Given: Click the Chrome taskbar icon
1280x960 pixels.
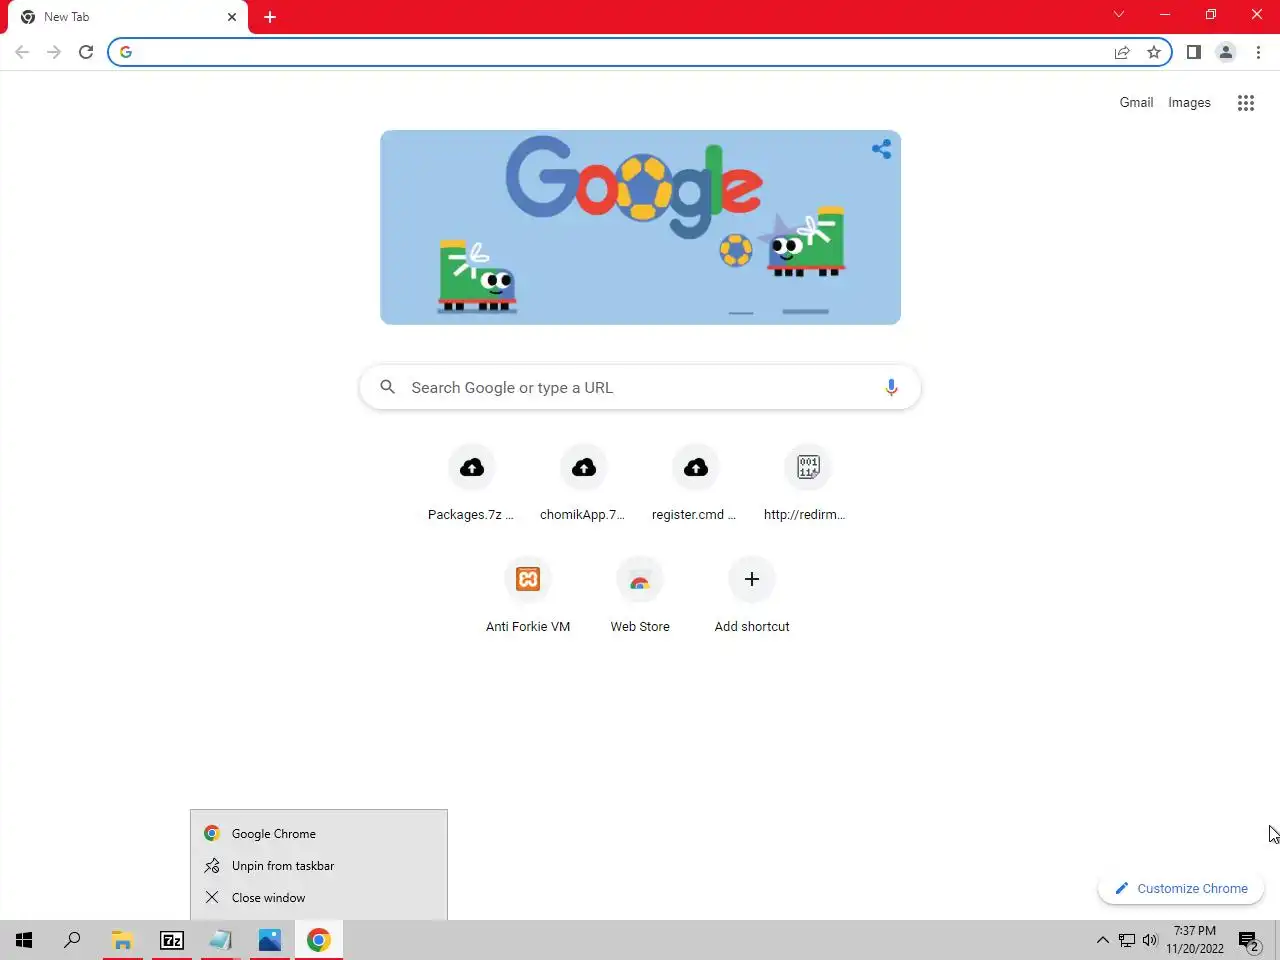Looking at the screenshot, I should [x=319, y=940].
